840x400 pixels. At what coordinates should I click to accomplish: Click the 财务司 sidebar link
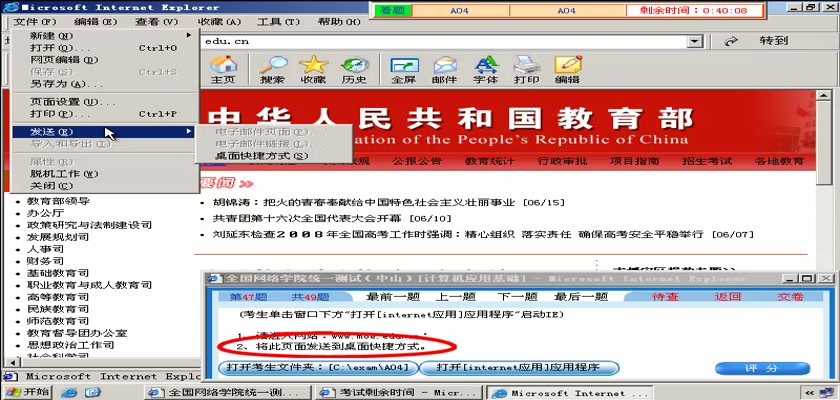[x=46, y=261]
